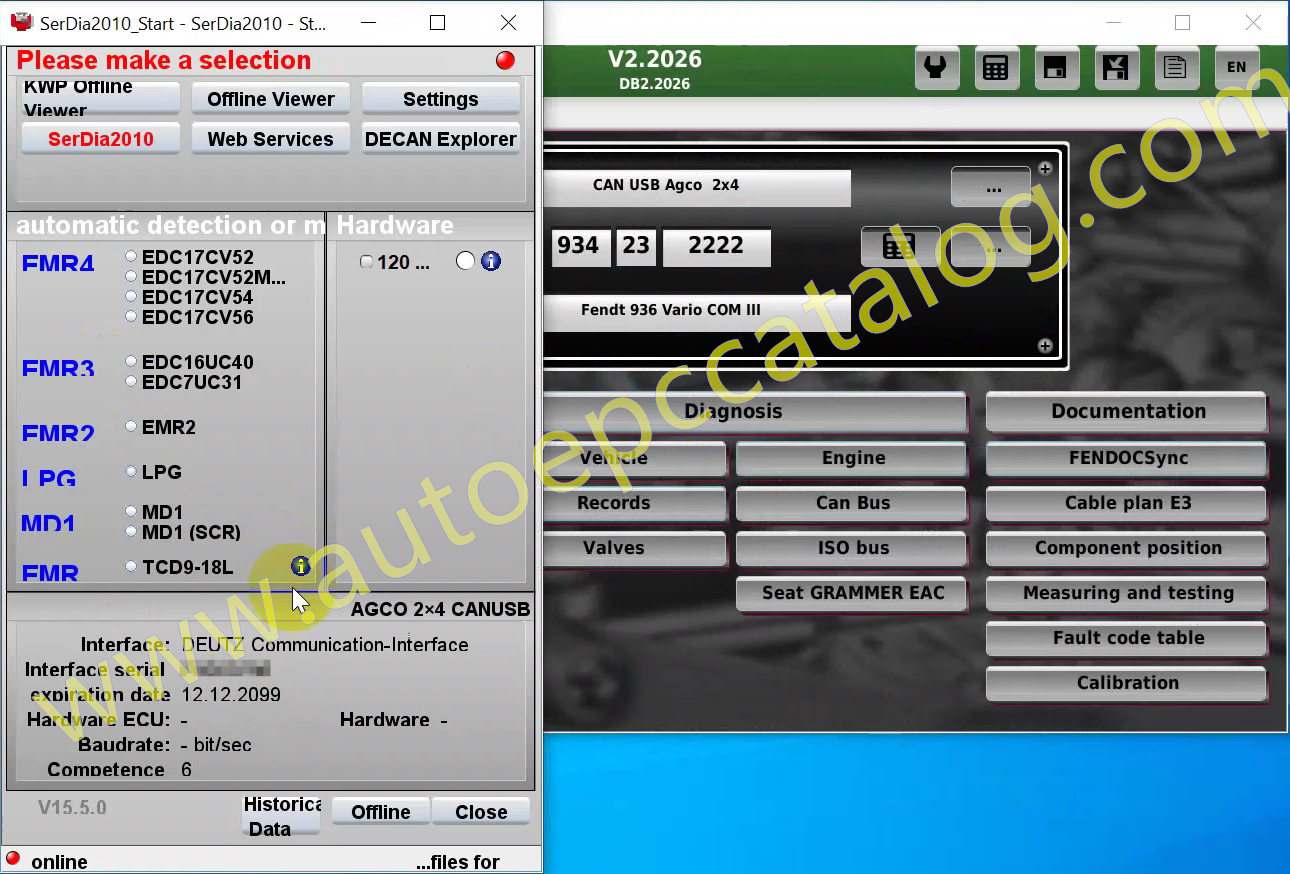This screenshot has width=1290, height=874.
Task: Click the calculator icon in the green toolbar
Action: coord(995,67)
